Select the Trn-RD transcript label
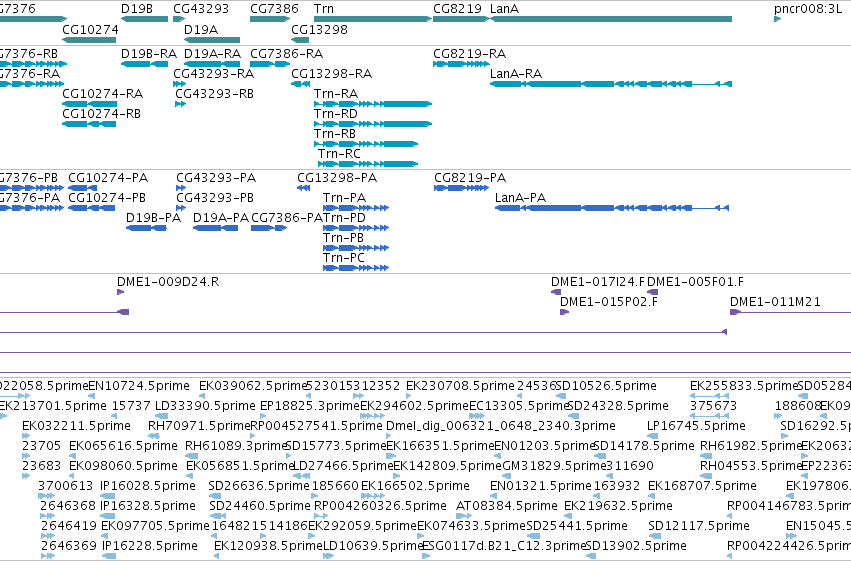The image size is (851, 561). 336,114
